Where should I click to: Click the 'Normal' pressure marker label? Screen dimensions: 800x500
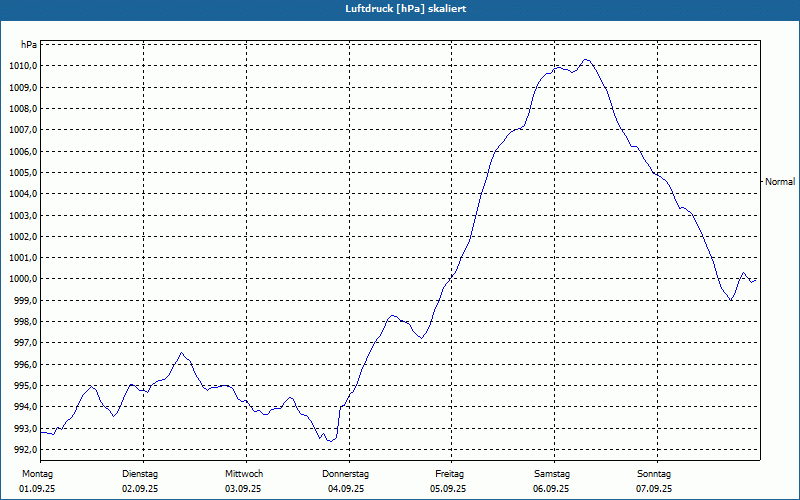pos(780,182)
